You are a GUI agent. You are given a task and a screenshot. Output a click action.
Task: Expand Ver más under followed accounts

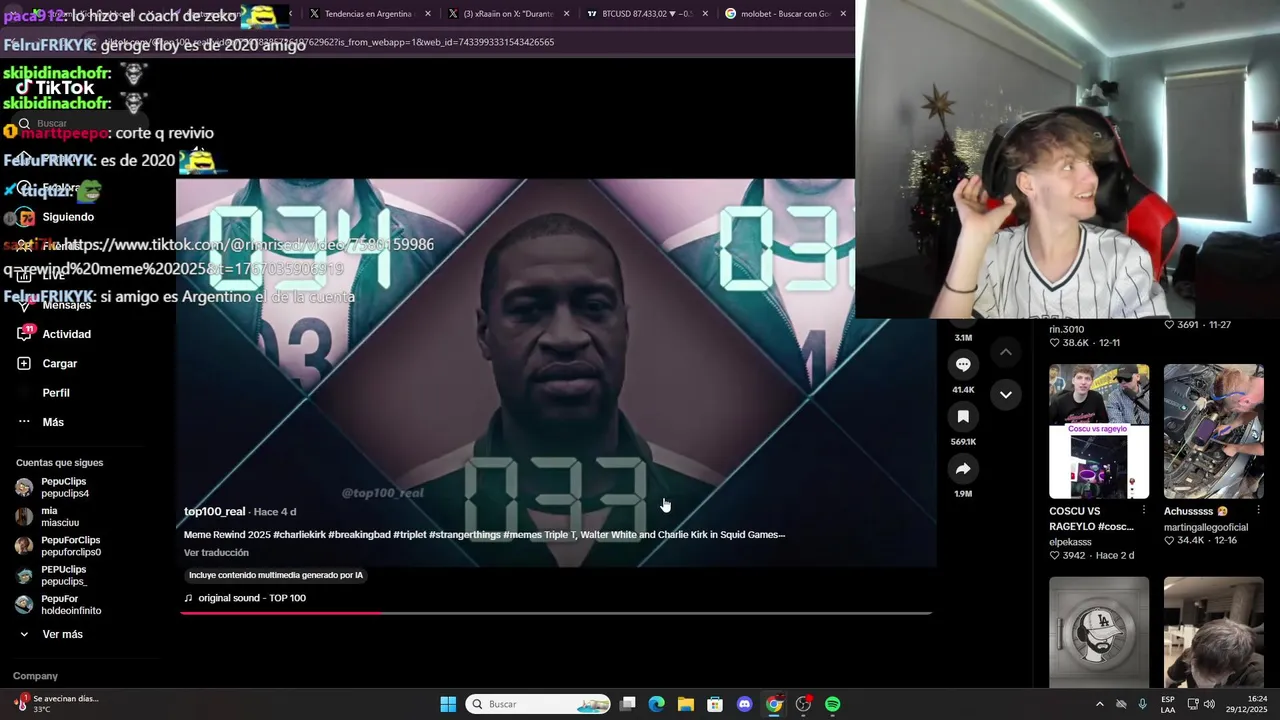51,634
